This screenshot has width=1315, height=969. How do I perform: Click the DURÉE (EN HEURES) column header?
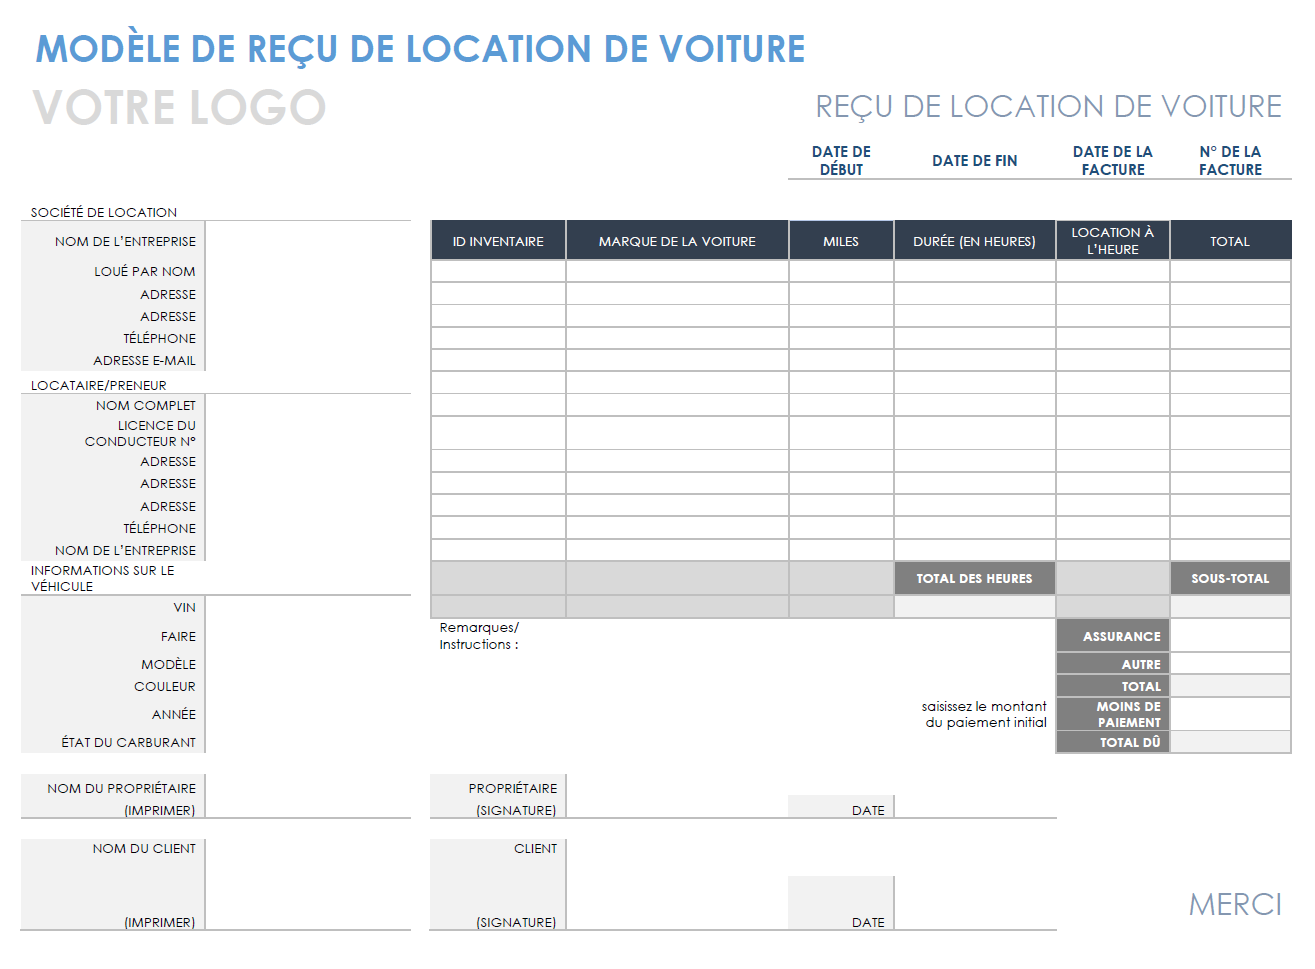tap(974, 241)
